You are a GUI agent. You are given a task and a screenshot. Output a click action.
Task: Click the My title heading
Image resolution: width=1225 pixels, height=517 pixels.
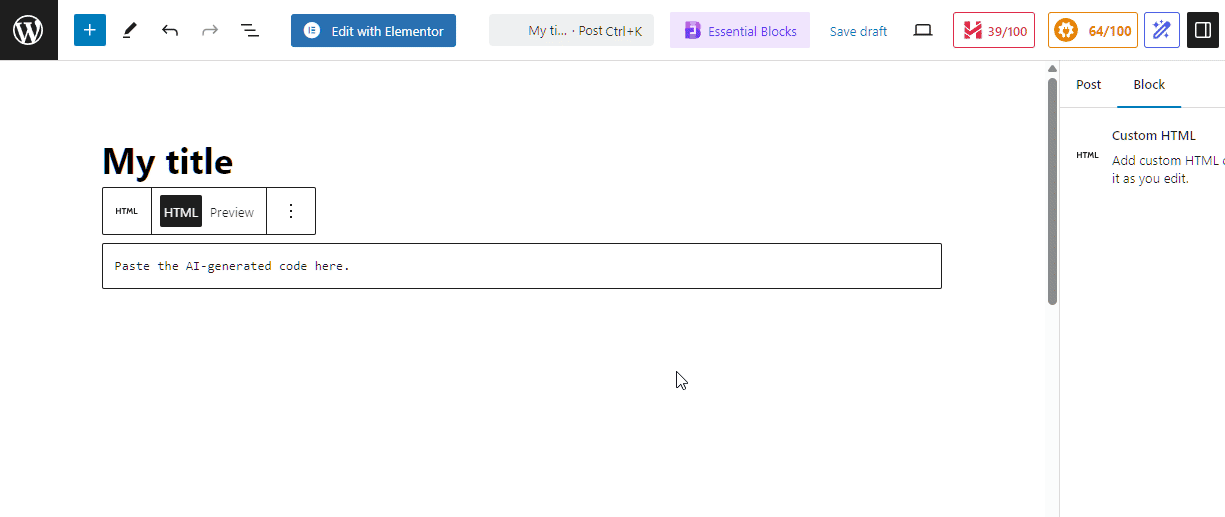pos(168,161)
